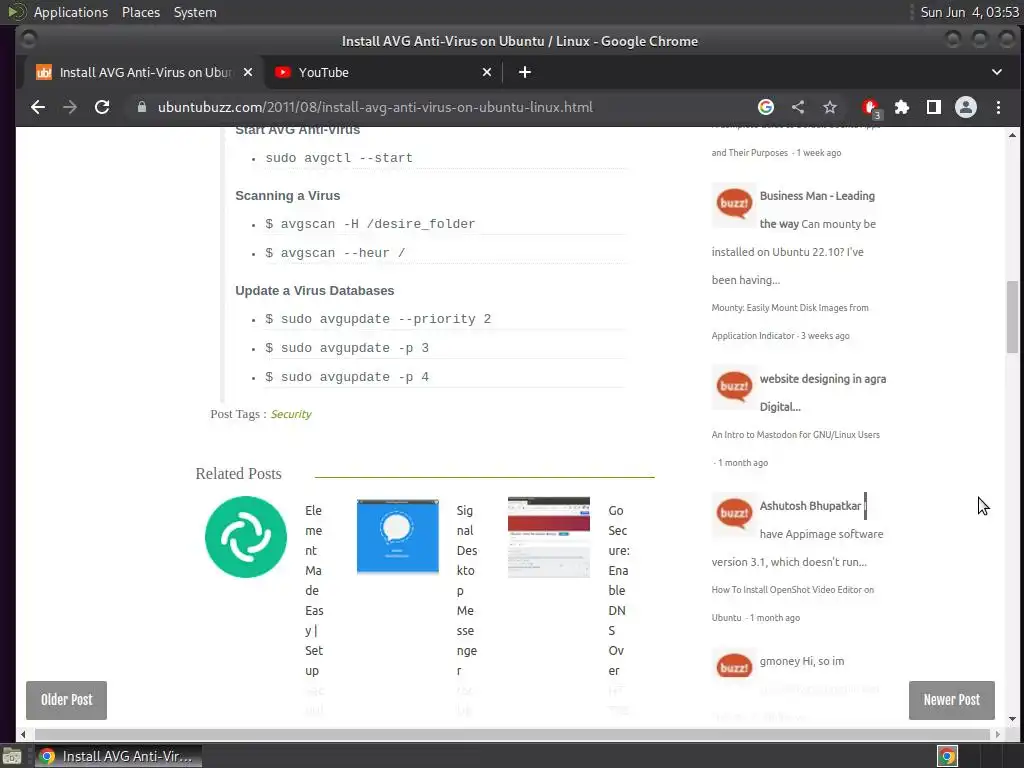Viewport: 1024px width, 768px height.
Task: Open the System menu
Action: point(195,12)
